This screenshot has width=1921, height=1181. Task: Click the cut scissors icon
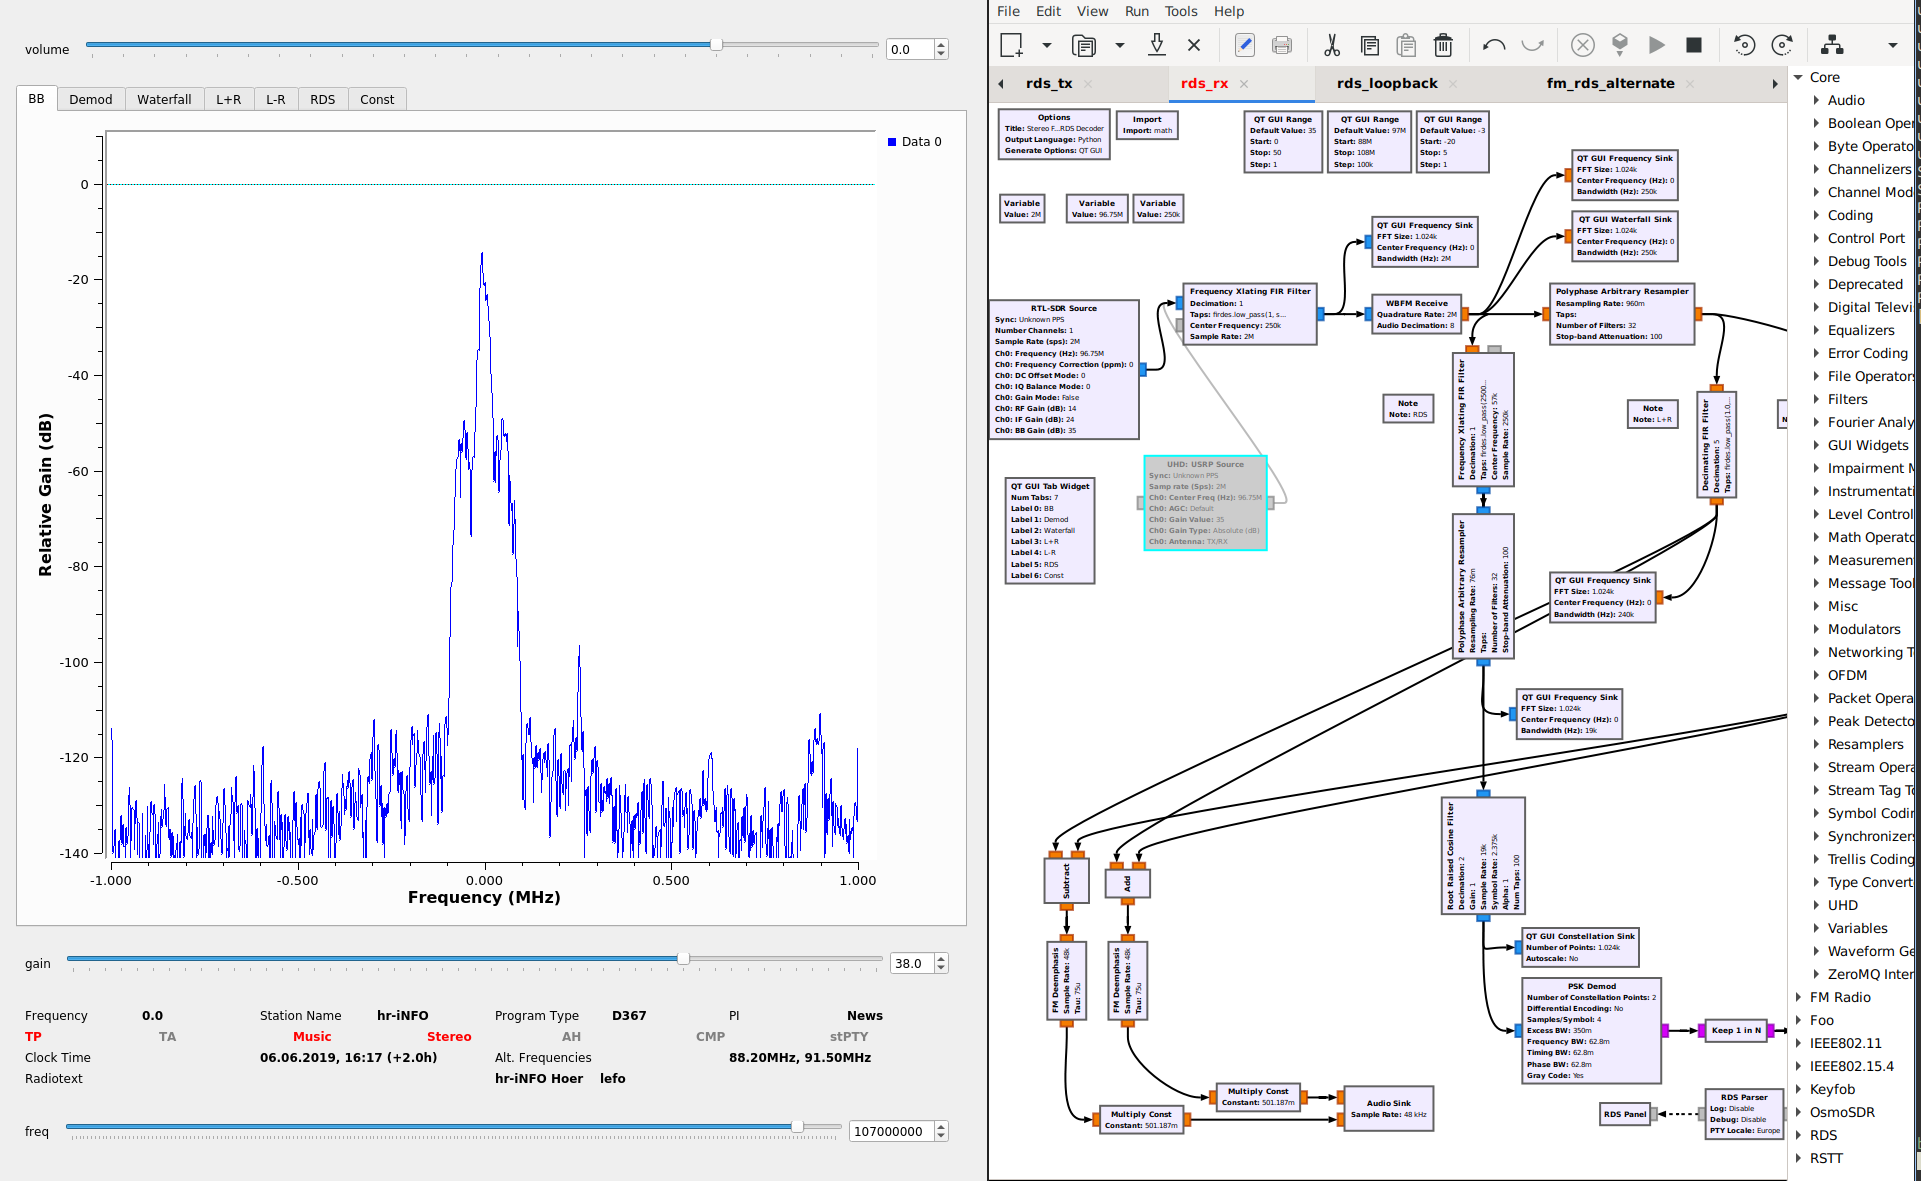click(x=1331, y=45)
